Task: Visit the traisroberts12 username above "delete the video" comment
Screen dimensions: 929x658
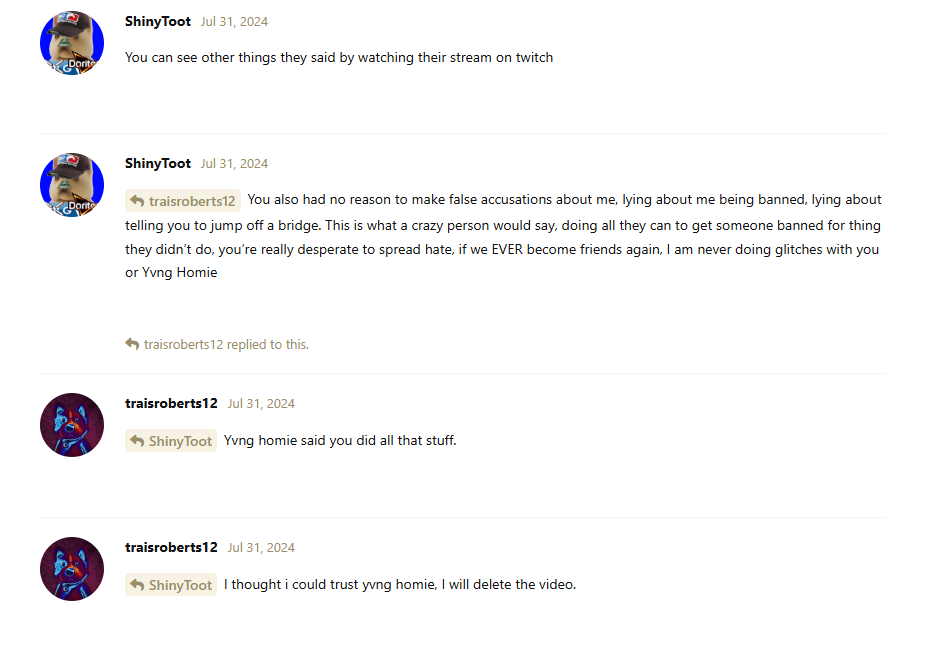Action: (x=171, y=547)
